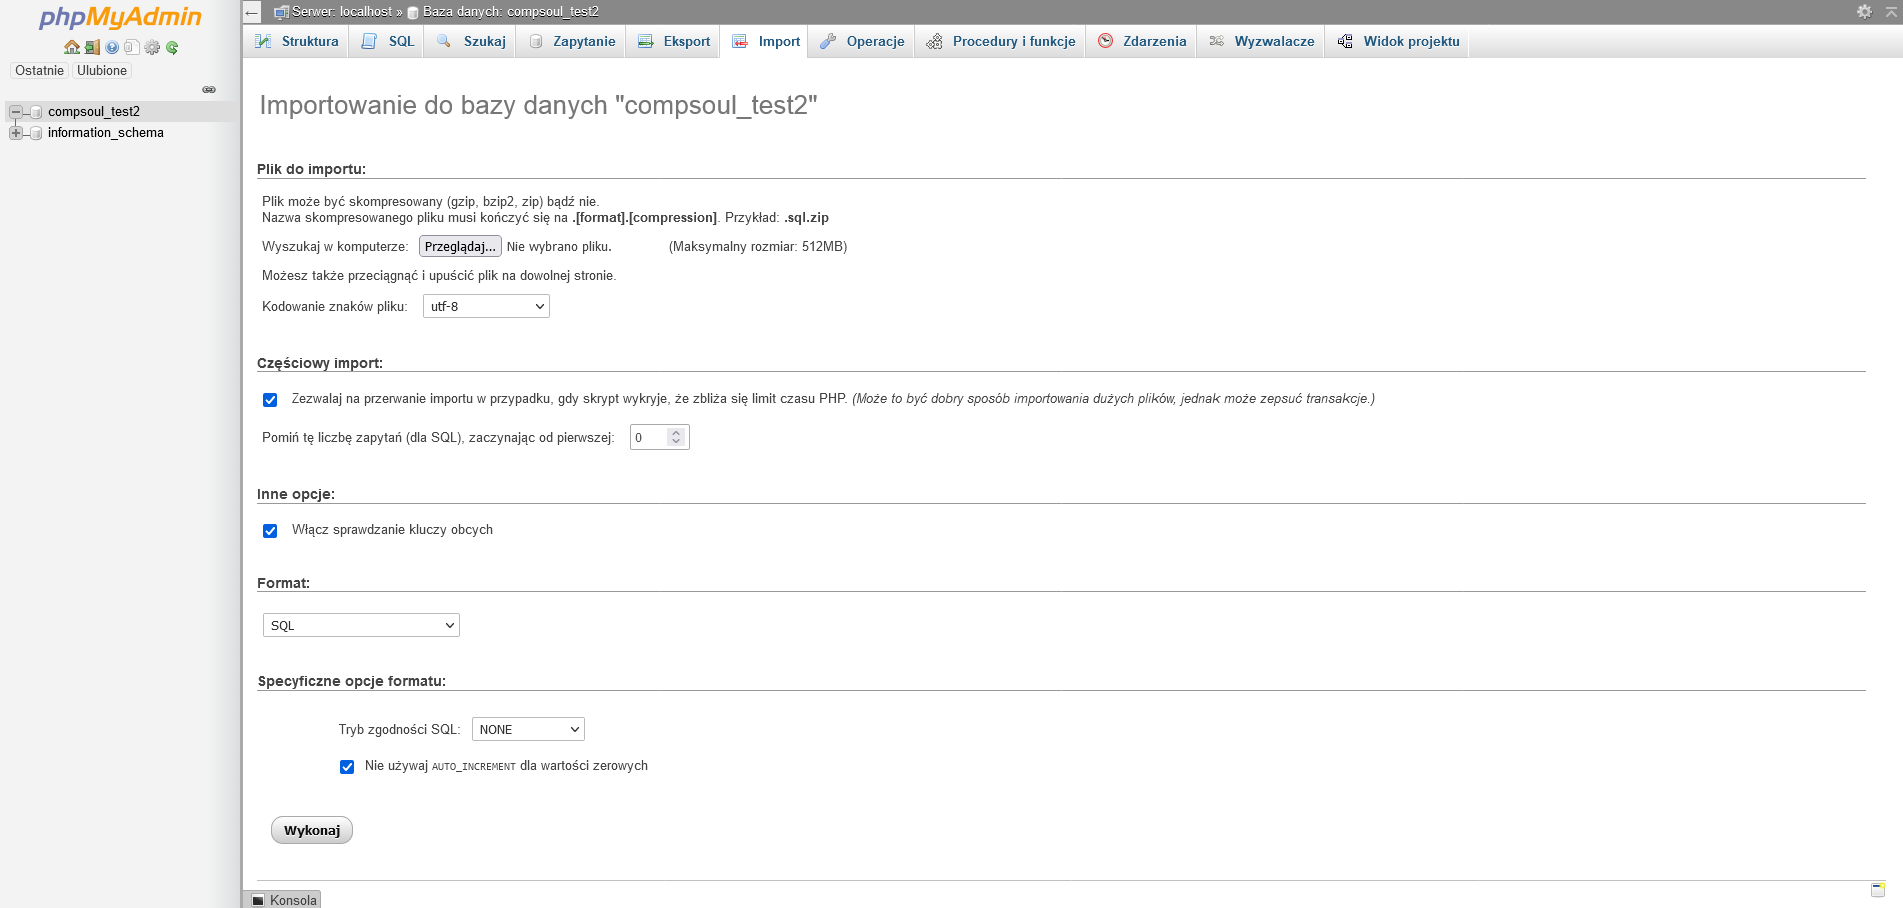Uncheck 'Nie używaj AUTO_INCREMENT dla wartości zerowych'
This screenshot has height=908, width=1903.
pyautogui.click(x=346, y=766)
